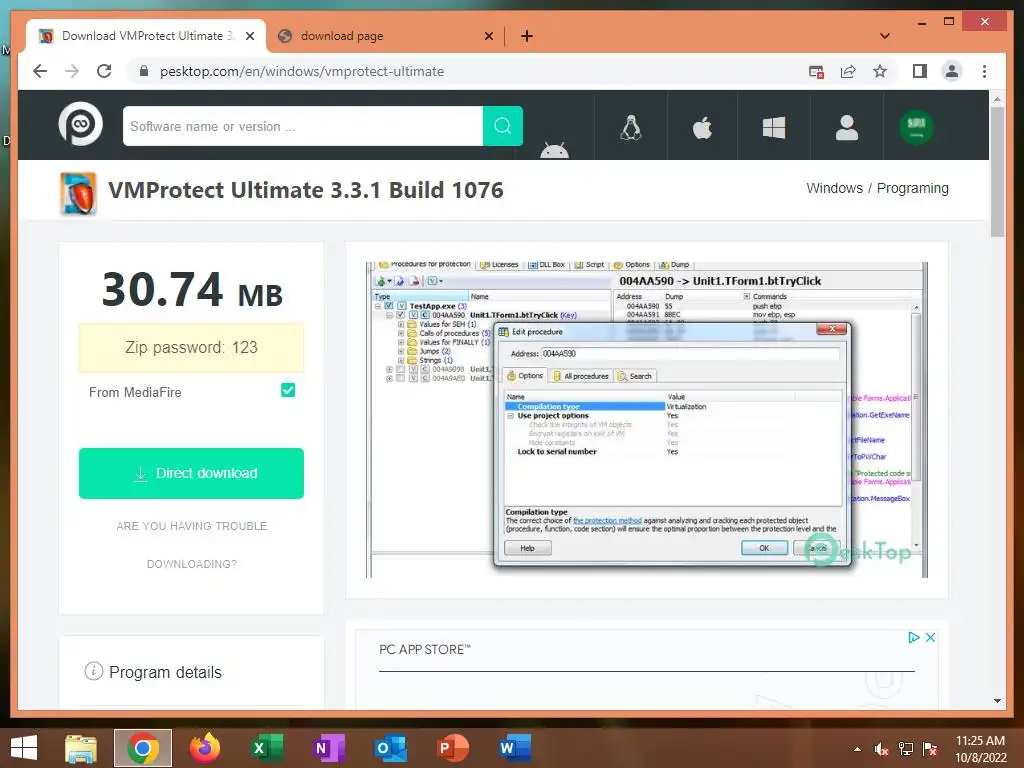Click the green language flag icon
Image resolution: width=1024 pixels, height=768 pixels.
(916, 127)
